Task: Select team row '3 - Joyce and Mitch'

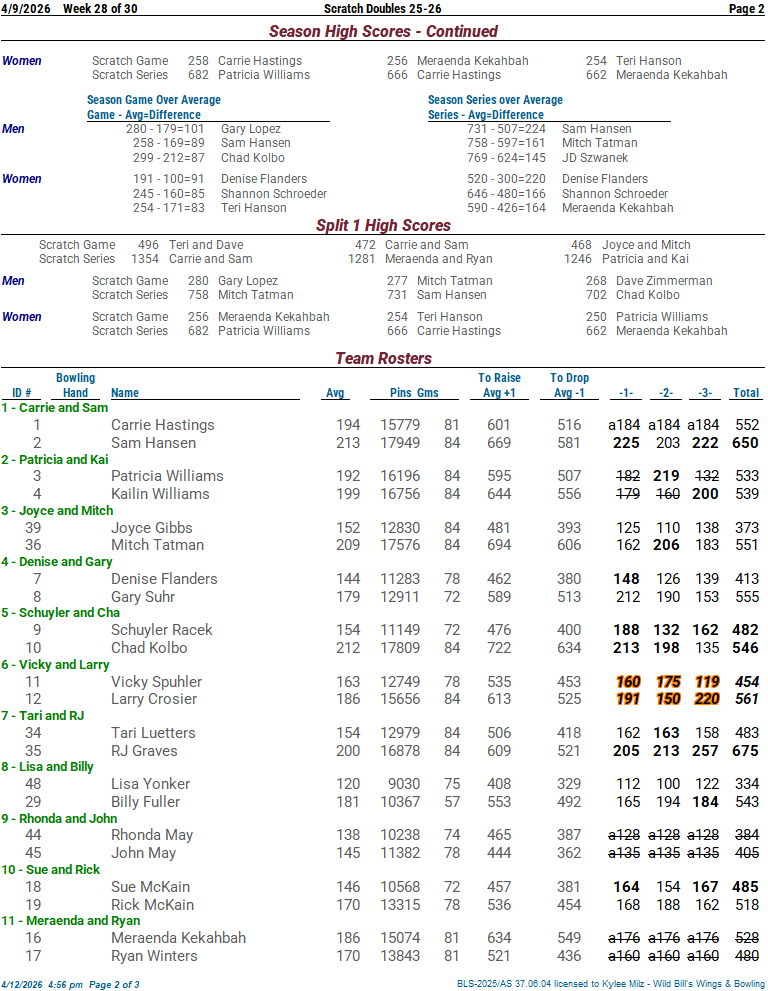Action: tap(58, 511)
